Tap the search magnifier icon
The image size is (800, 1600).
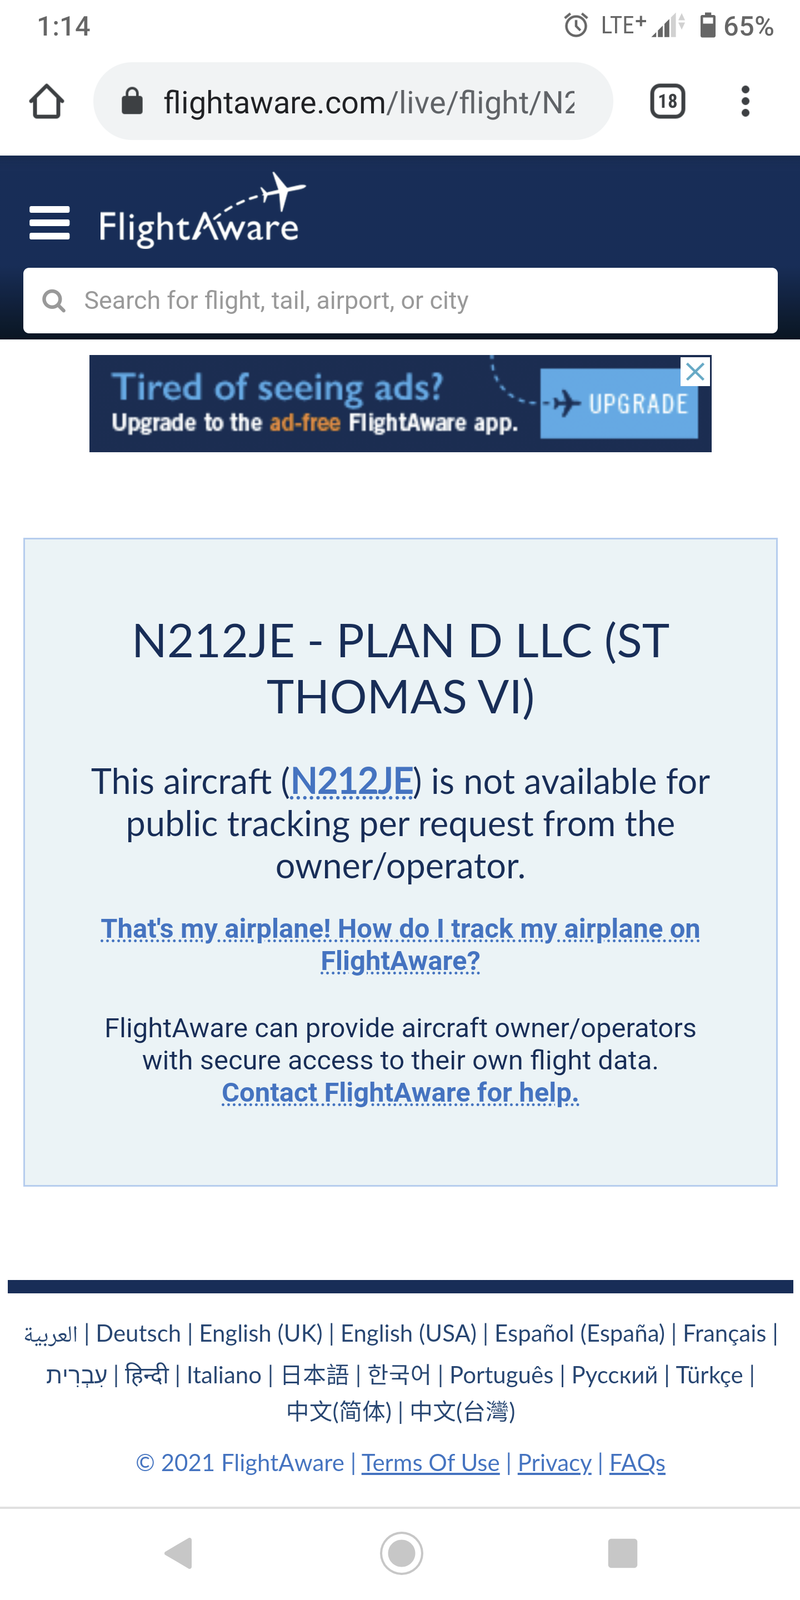(54, 301)
